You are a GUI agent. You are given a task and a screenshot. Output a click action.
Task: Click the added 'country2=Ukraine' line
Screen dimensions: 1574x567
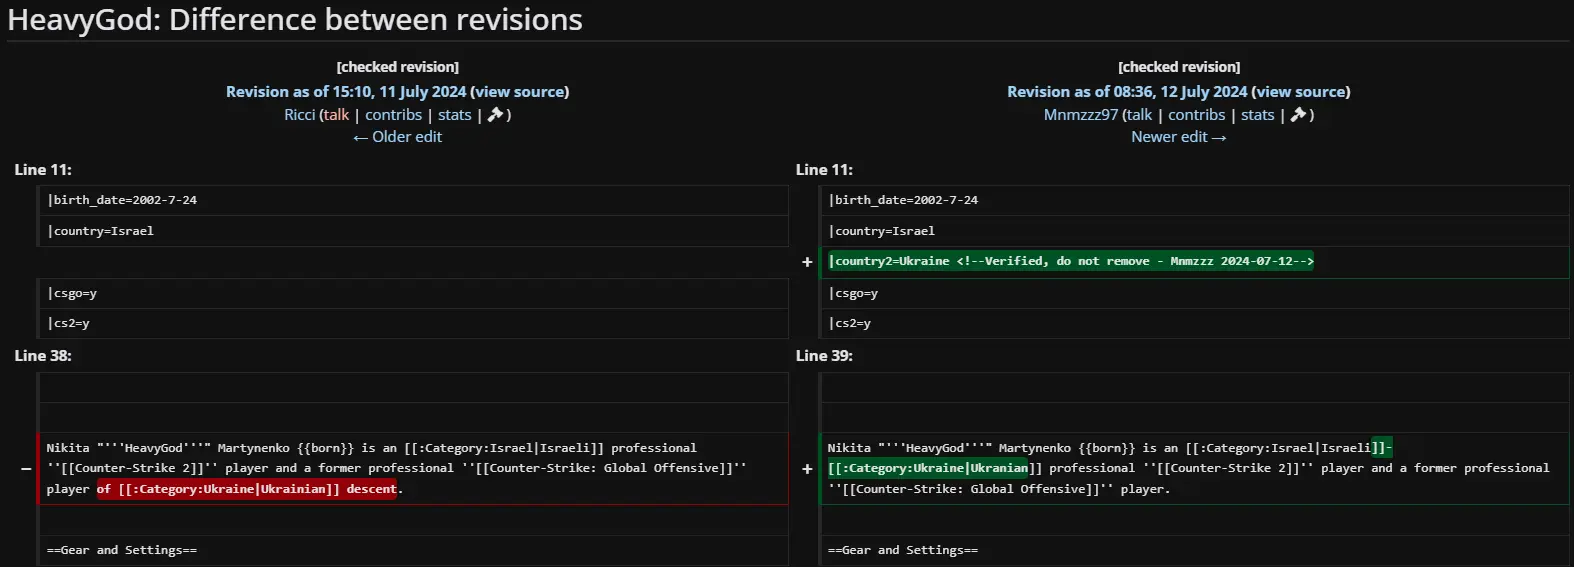point(1194,262)
